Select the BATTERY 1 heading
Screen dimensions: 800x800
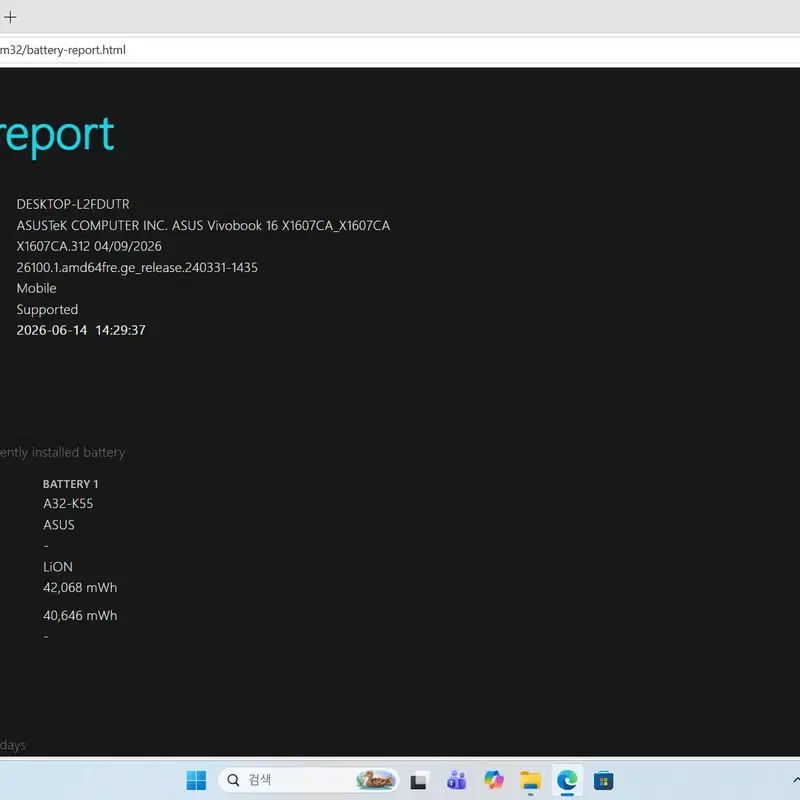point(70,484)
